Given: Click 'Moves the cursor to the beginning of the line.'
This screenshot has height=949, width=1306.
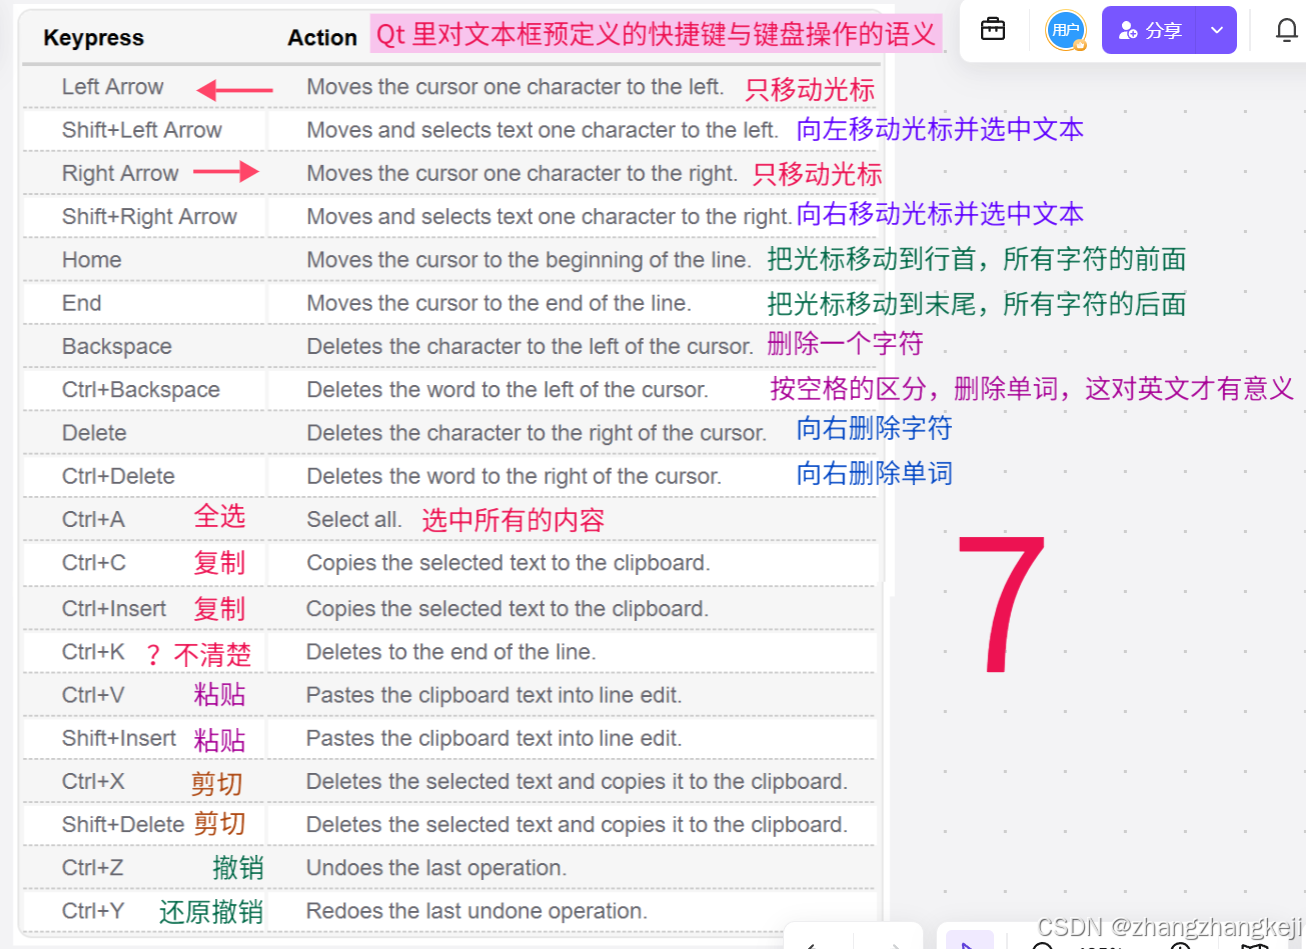Looking at the screenshot, I should (529, 260).
